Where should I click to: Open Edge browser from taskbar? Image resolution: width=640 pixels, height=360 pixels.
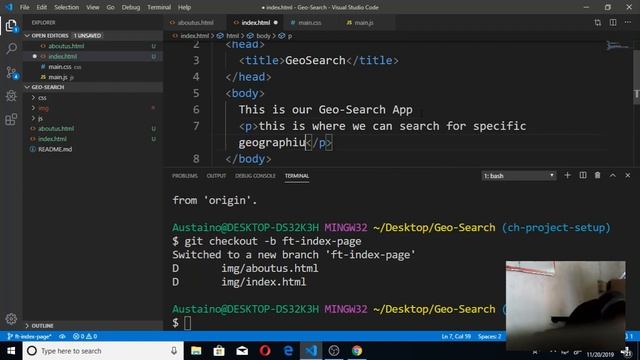tap(288, 351)
